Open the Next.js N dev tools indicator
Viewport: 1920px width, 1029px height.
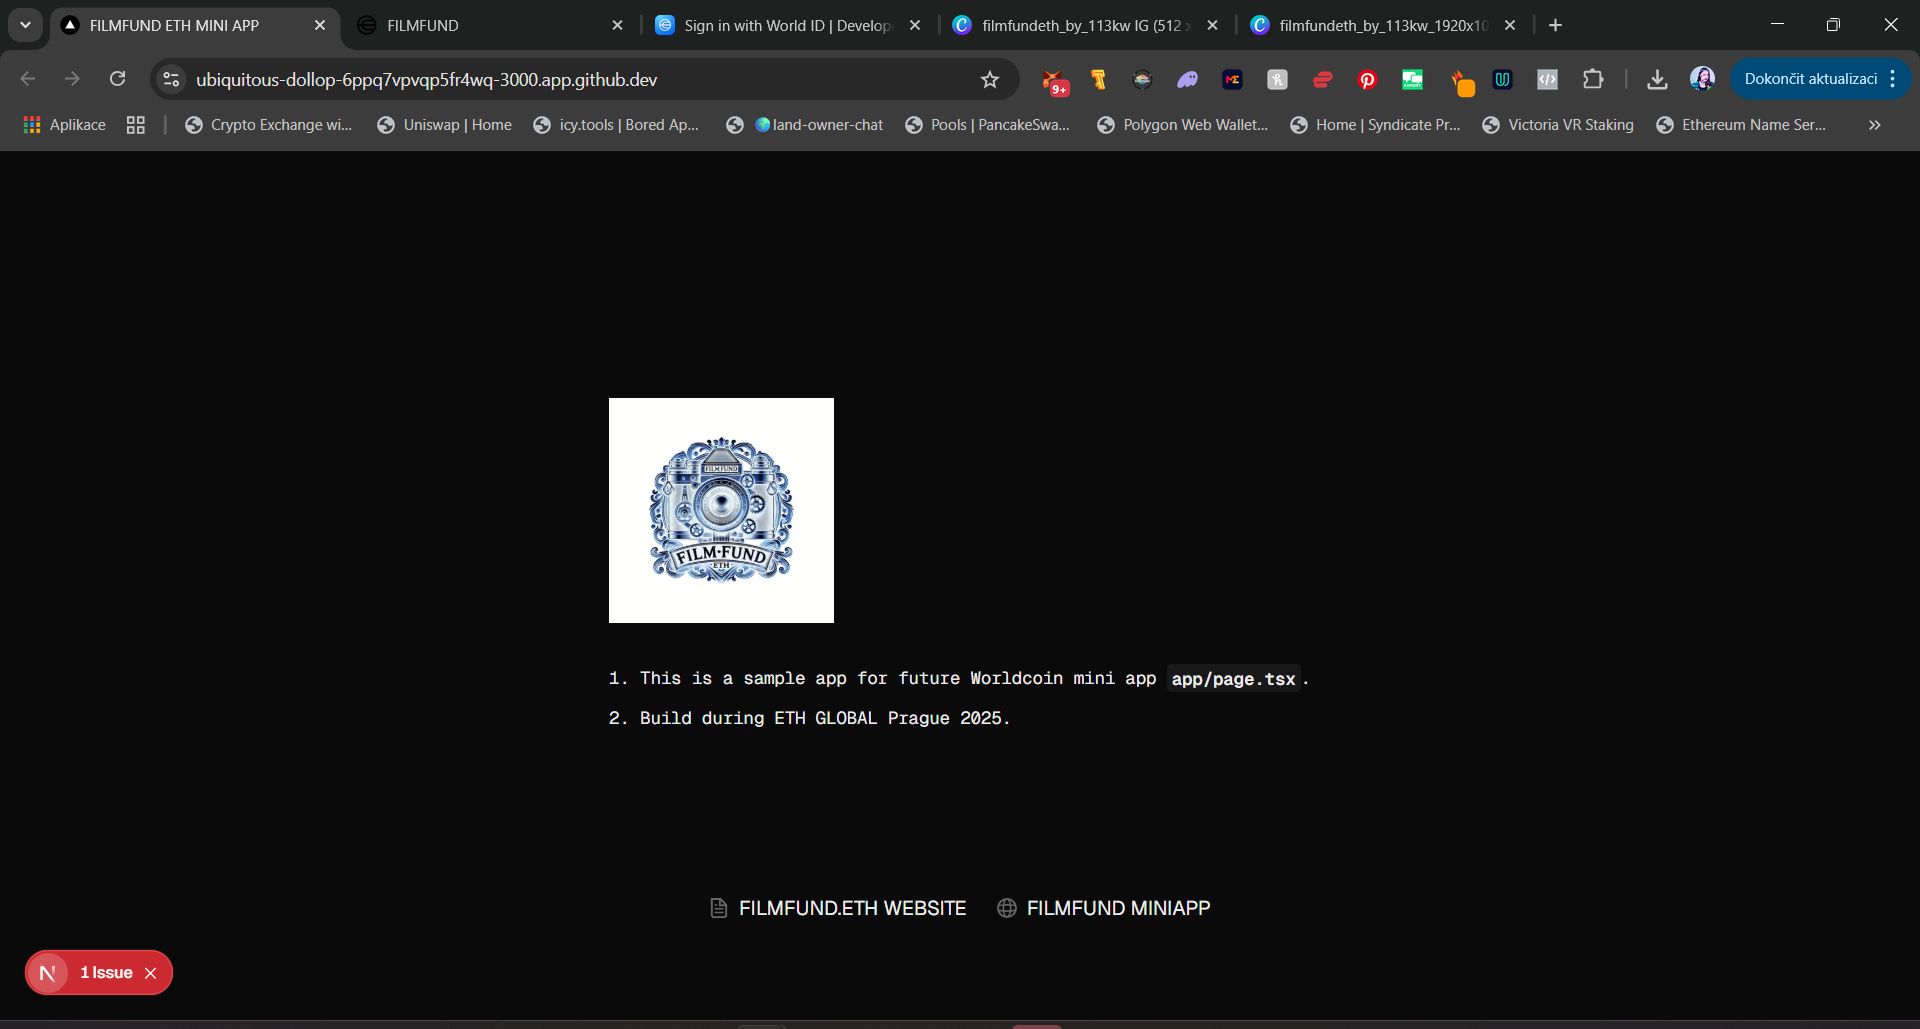(x=47, y=973)
